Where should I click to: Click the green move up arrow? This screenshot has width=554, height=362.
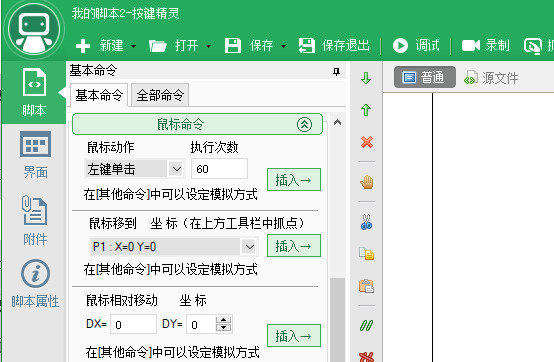366,110
